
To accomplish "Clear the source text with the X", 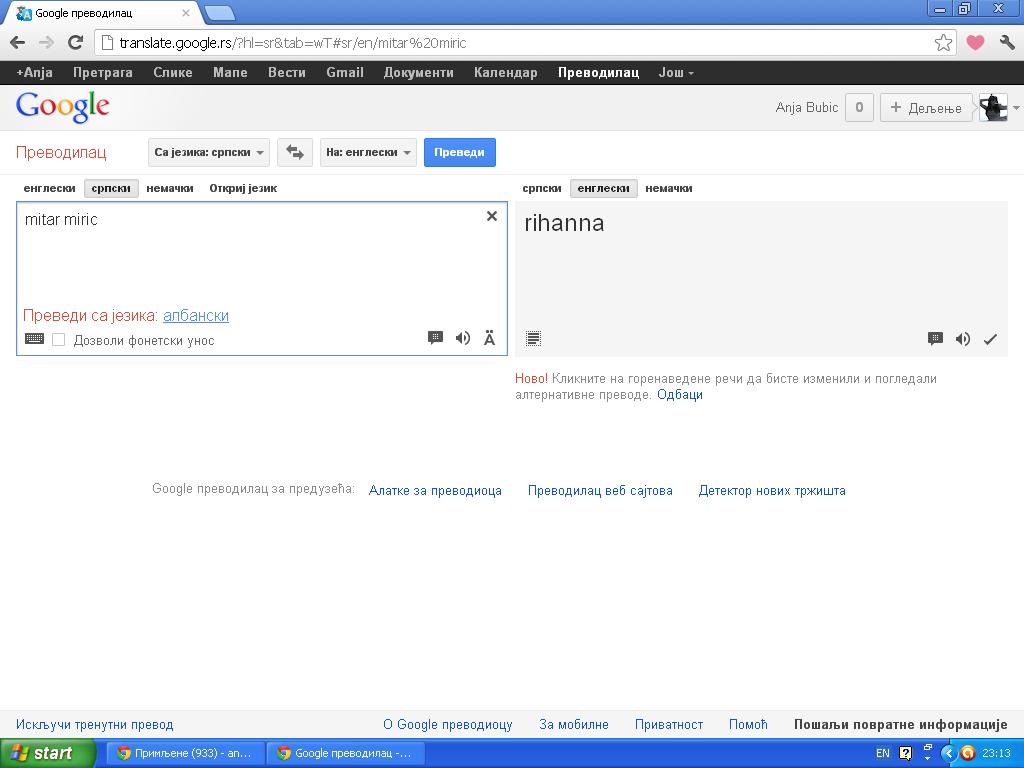I will tap(492, 216).
